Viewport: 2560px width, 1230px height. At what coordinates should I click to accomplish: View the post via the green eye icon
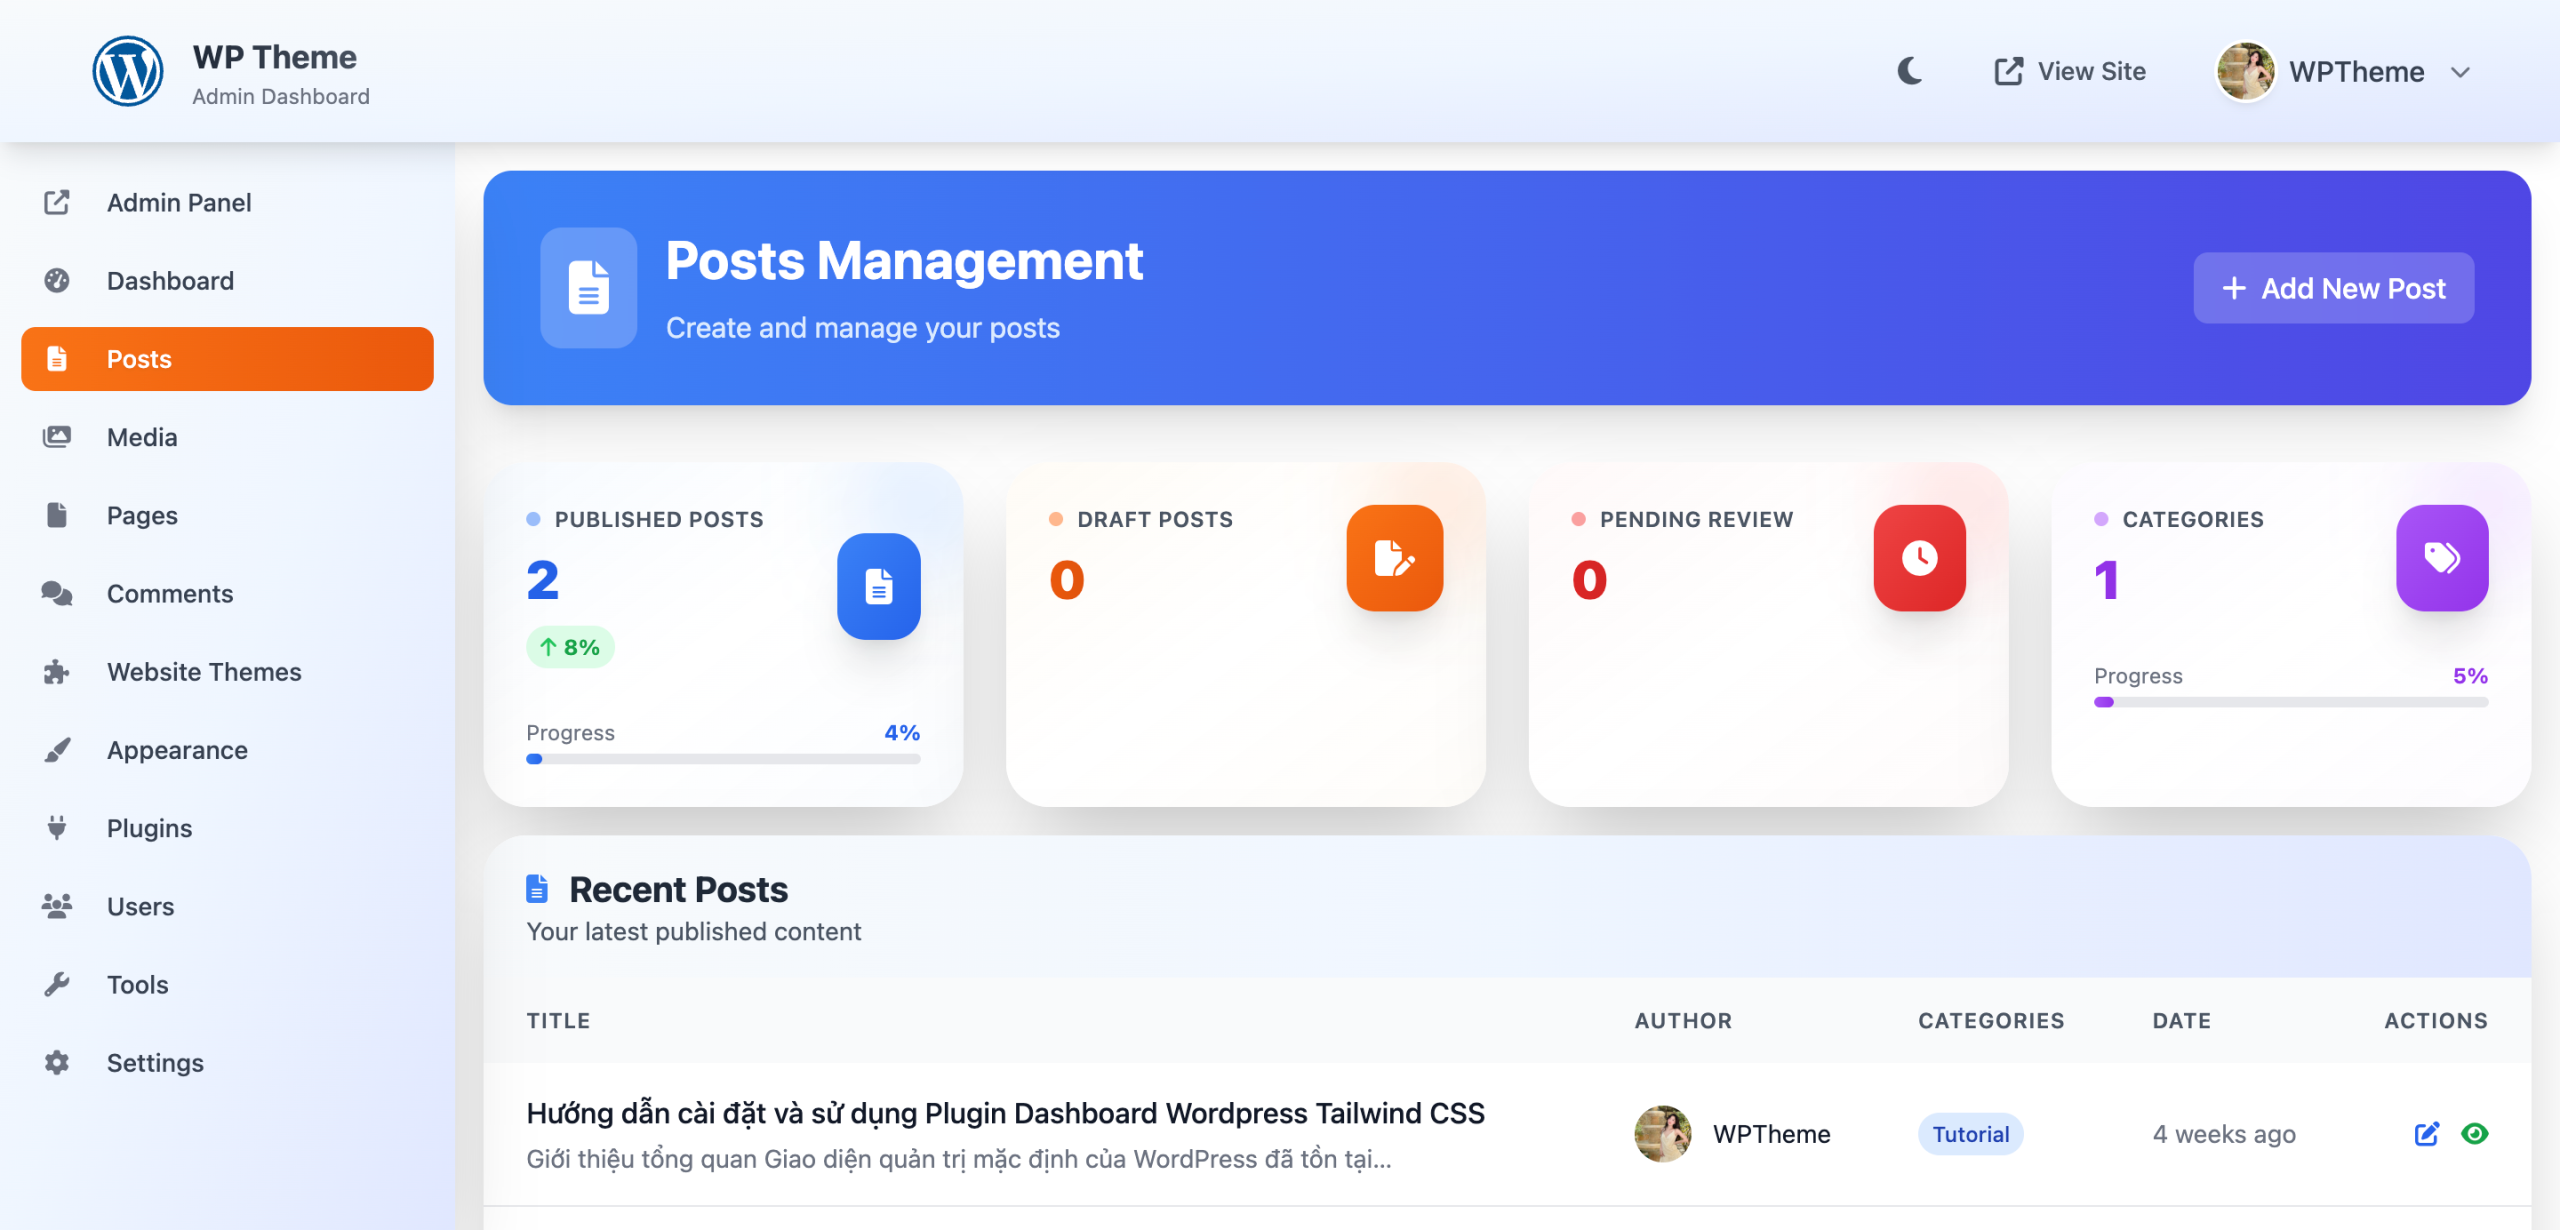2475,1134
